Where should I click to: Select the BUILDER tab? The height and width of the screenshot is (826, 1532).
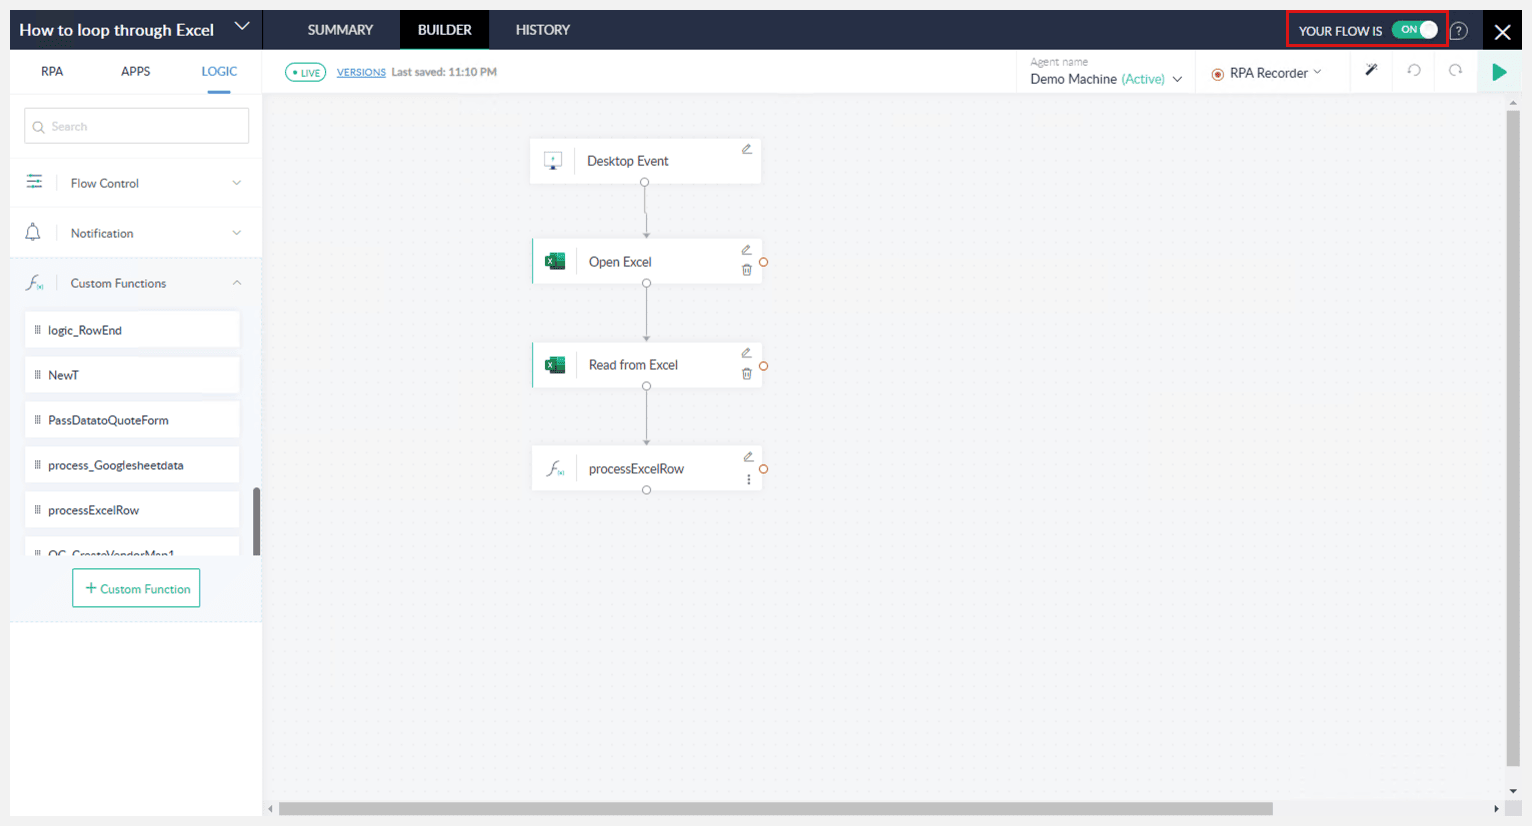[x=444, y=30]
